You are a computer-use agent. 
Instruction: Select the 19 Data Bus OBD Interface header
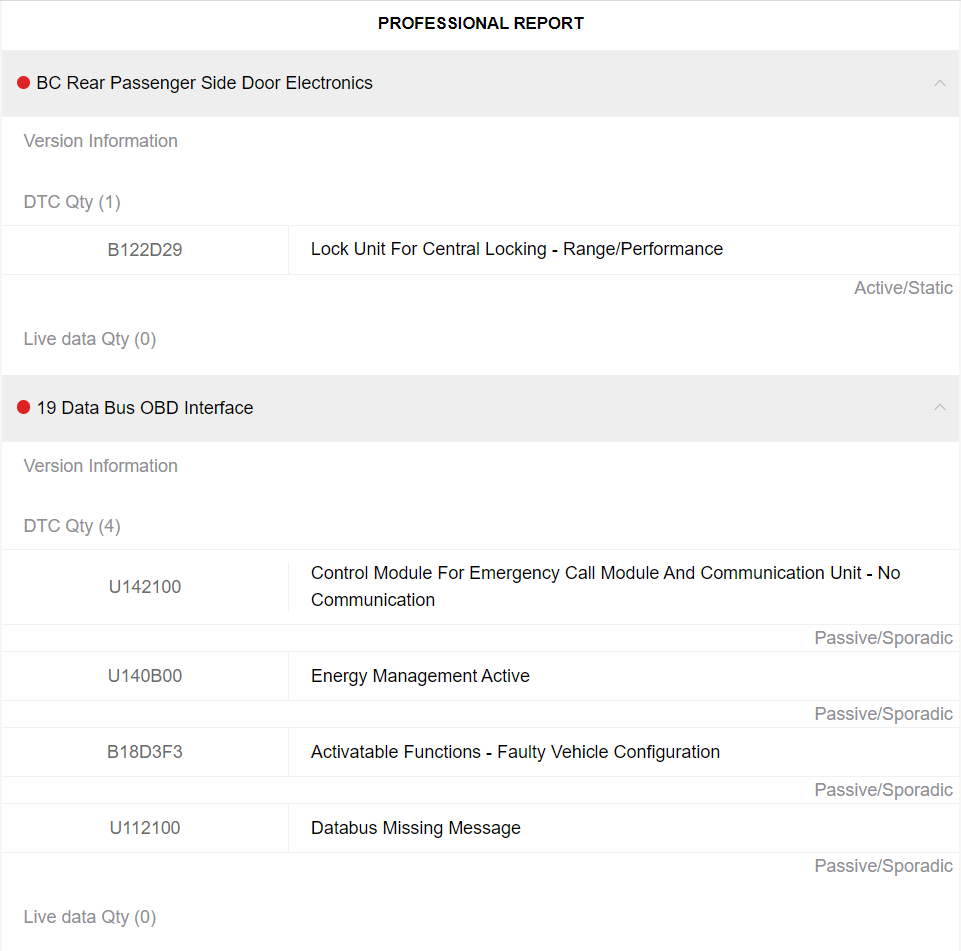144,408
